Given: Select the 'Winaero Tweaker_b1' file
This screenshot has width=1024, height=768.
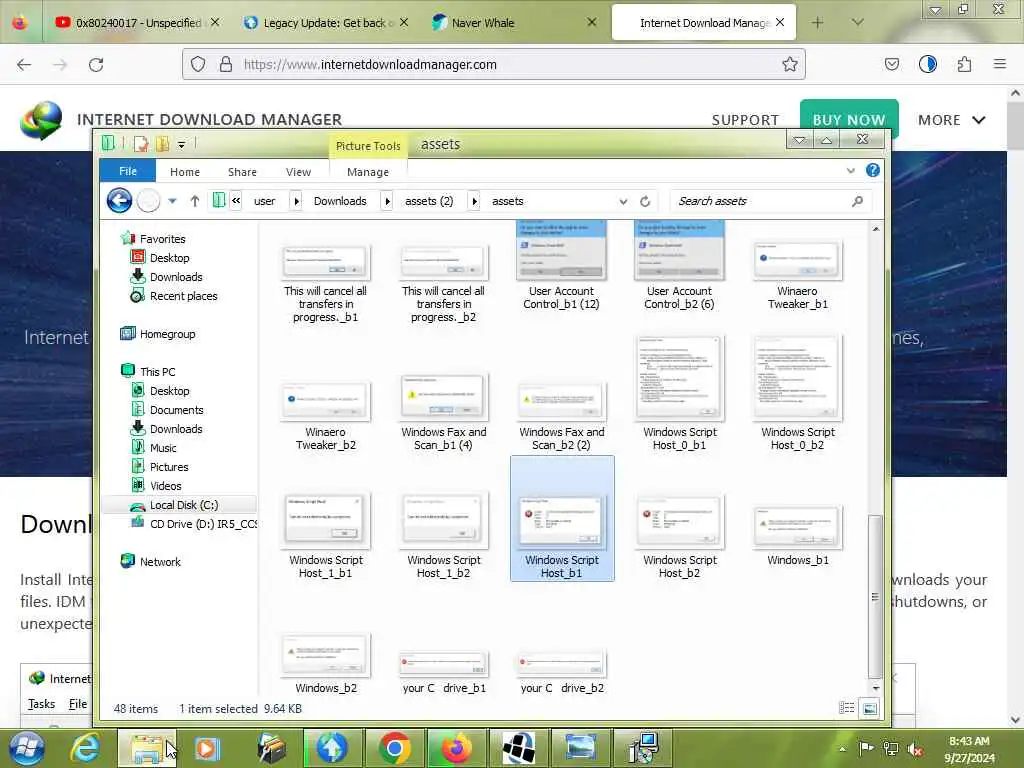Looking at the screenshot, I should pos(797,275).
